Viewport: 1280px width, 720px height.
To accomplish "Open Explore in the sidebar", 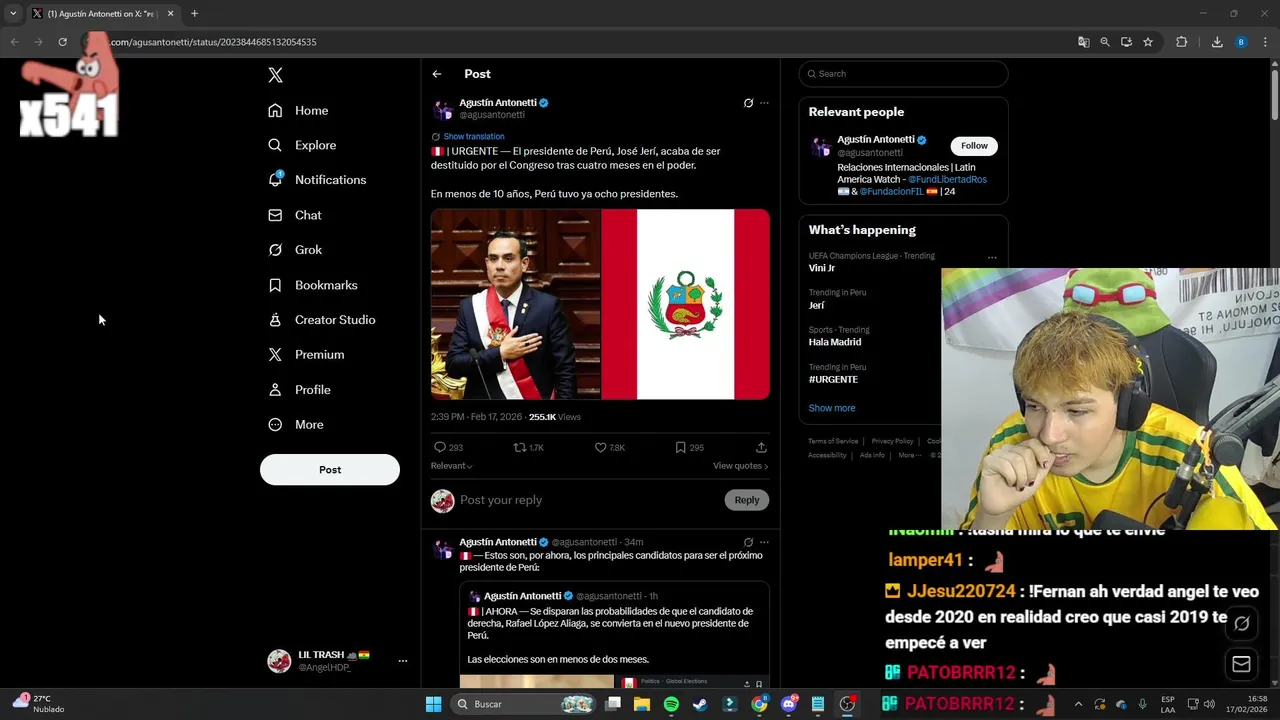I will click(x=302, y=145).
